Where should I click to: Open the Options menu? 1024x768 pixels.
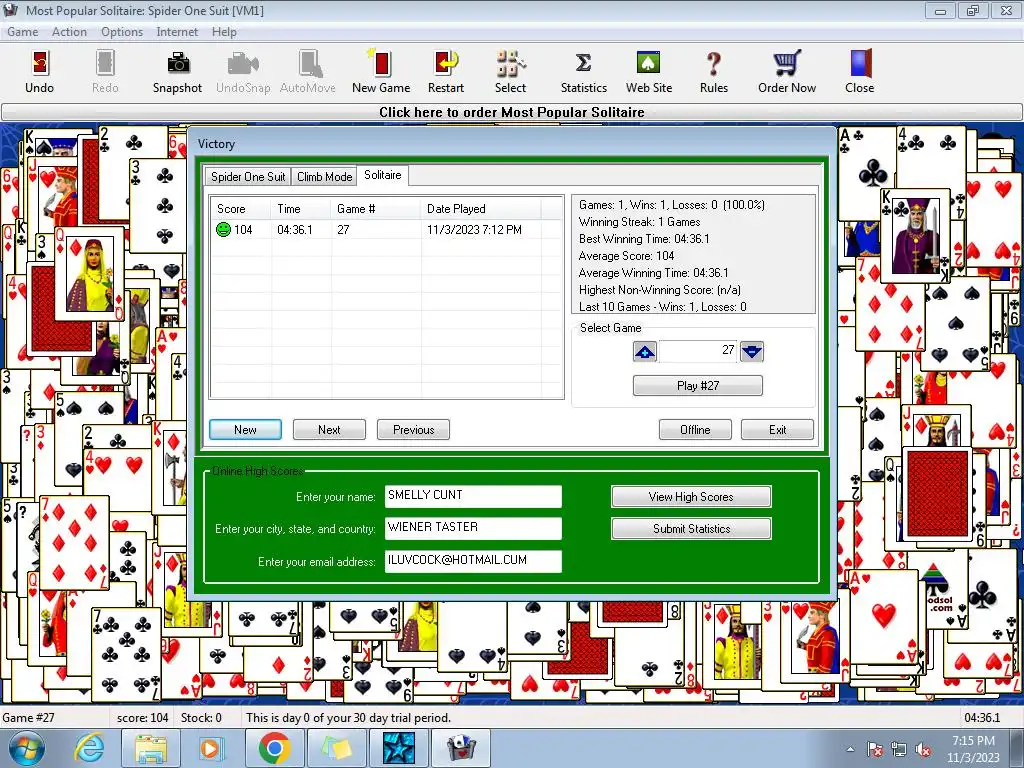tap(122, 32)
